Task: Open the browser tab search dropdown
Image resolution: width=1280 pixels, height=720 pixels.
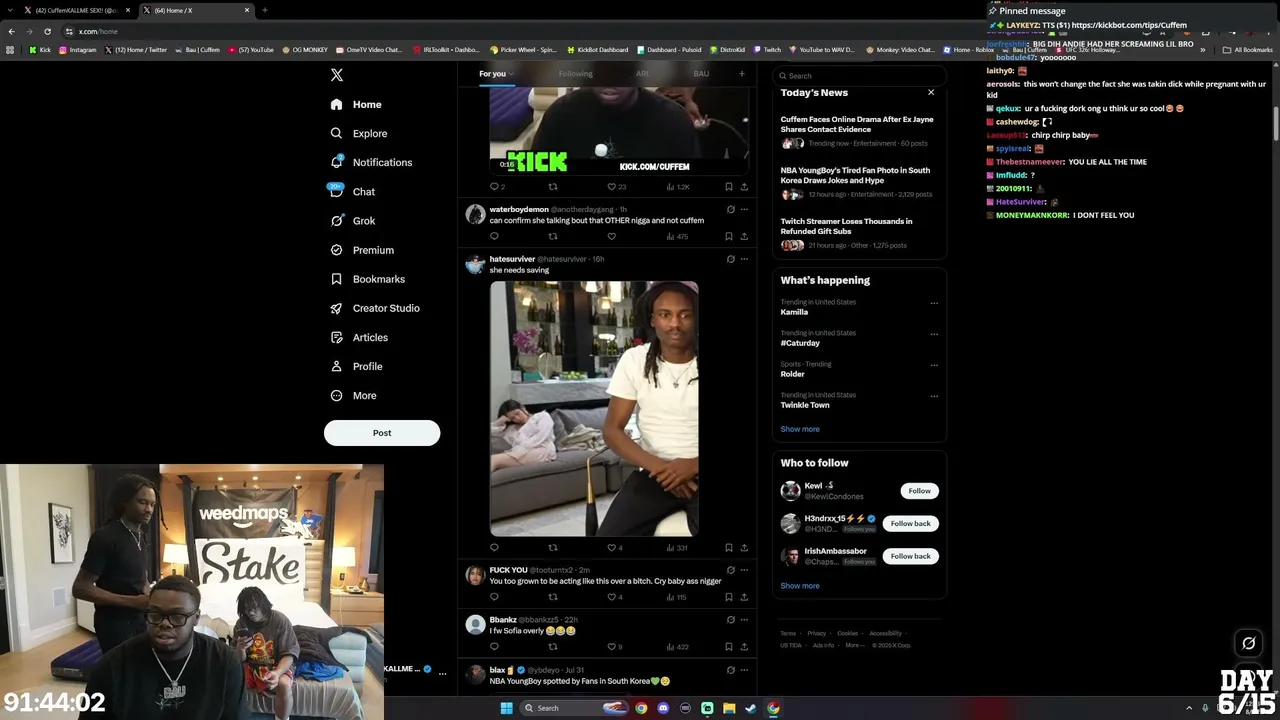Action: 10,10
